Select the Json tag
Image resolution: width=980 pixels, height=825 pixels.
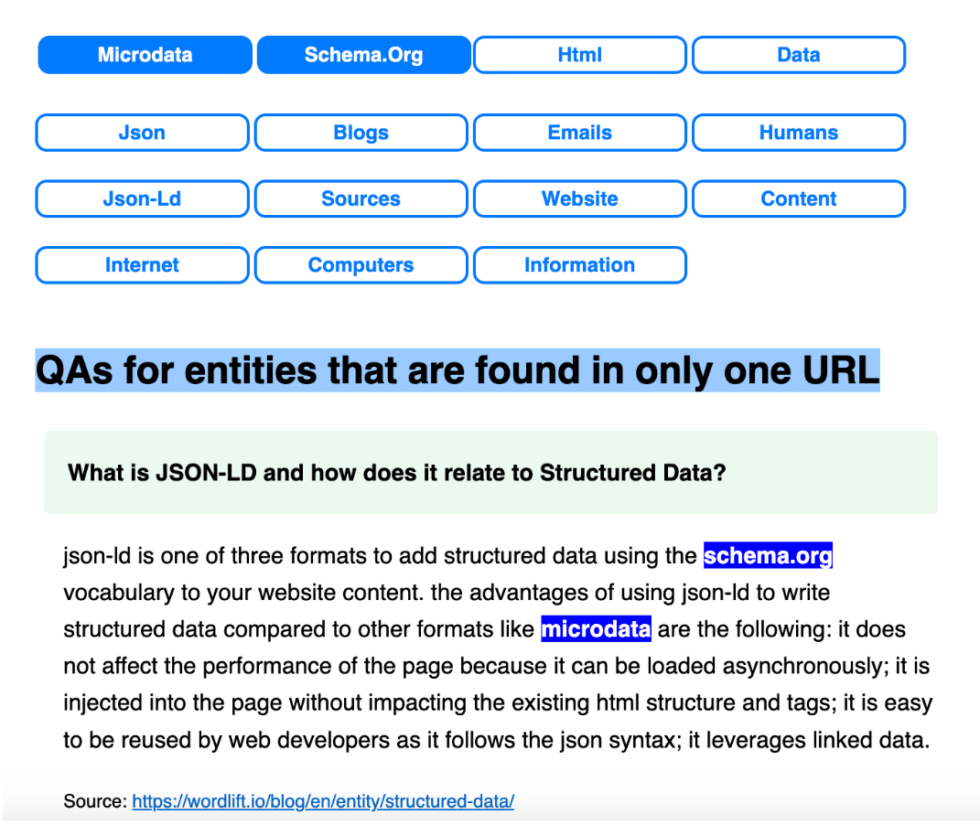(141, 132)
